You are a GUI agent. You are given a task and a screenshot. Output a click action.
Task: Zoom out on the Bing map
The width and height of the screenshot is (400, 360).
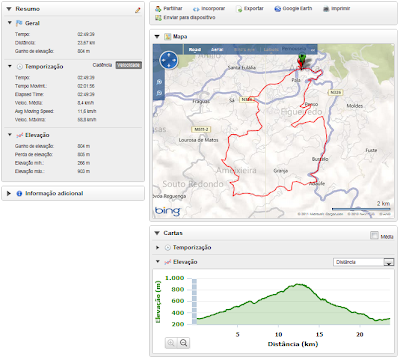159,93
